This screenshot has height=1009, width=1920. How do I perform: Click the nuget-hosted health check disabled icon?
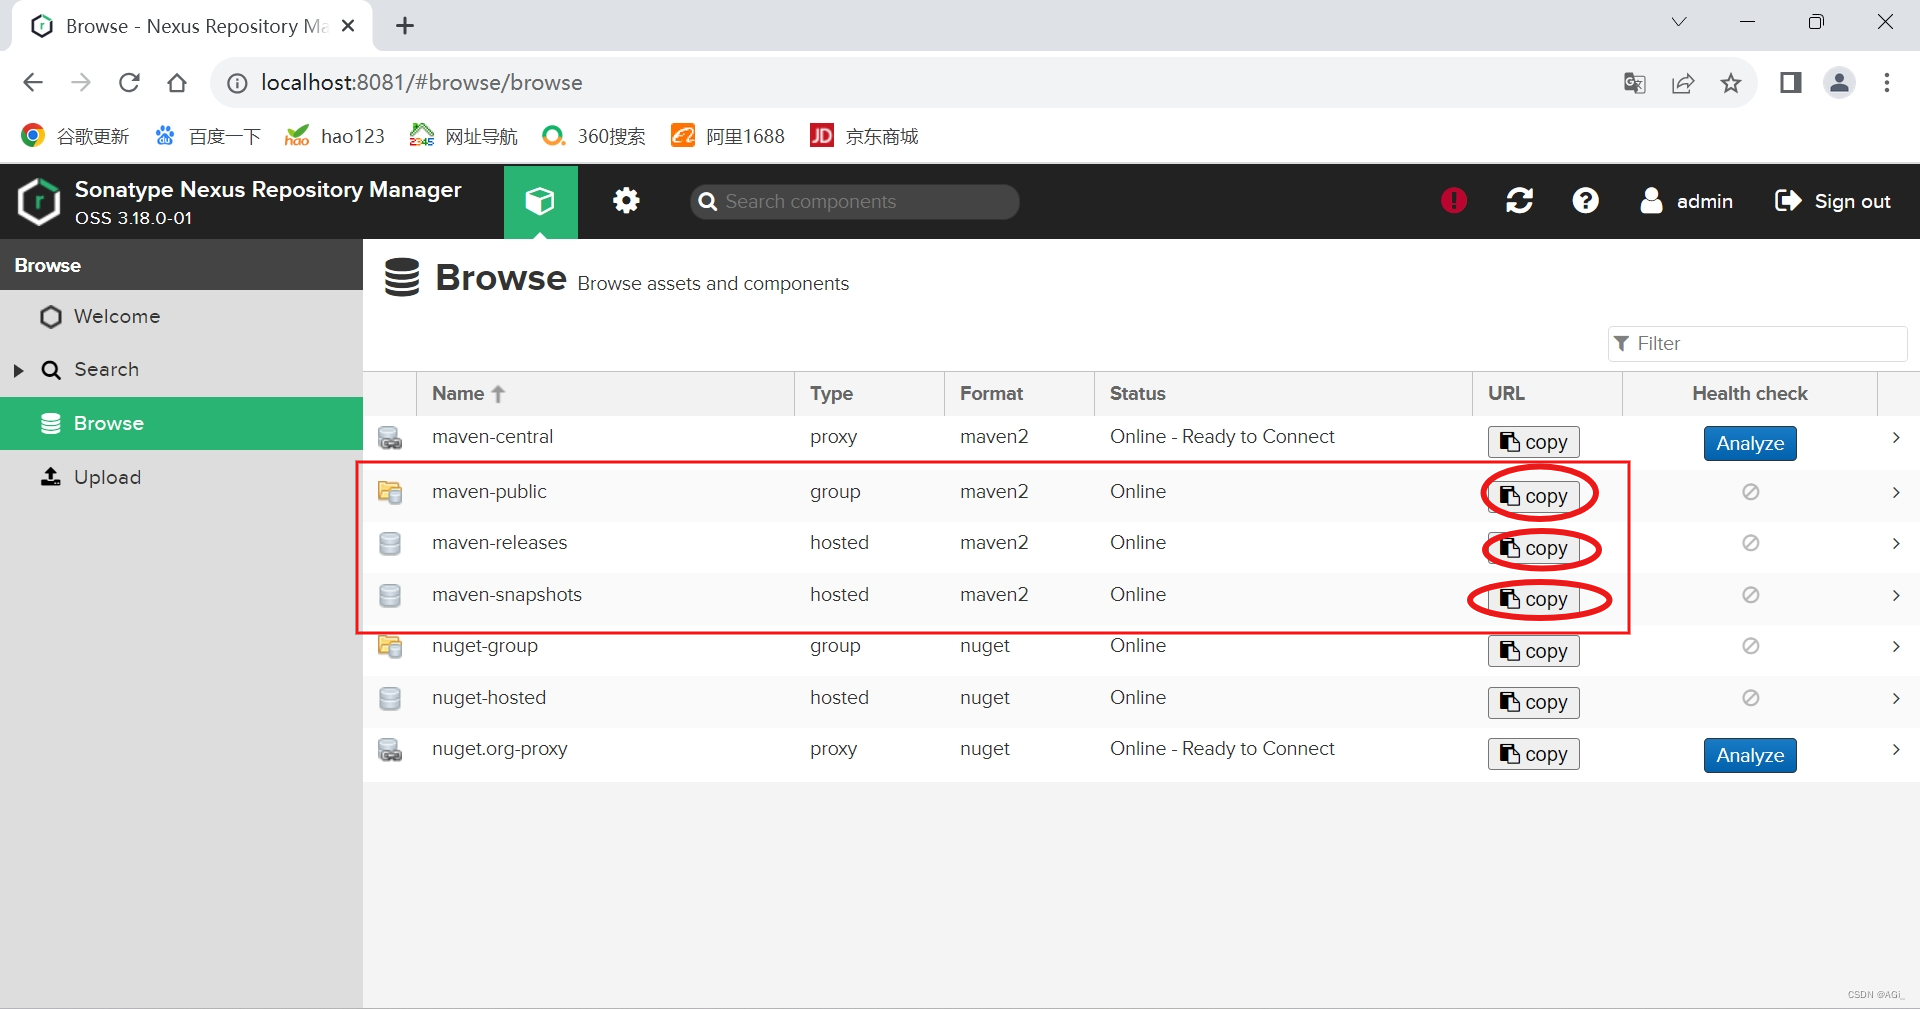(x=1750, y=698)
